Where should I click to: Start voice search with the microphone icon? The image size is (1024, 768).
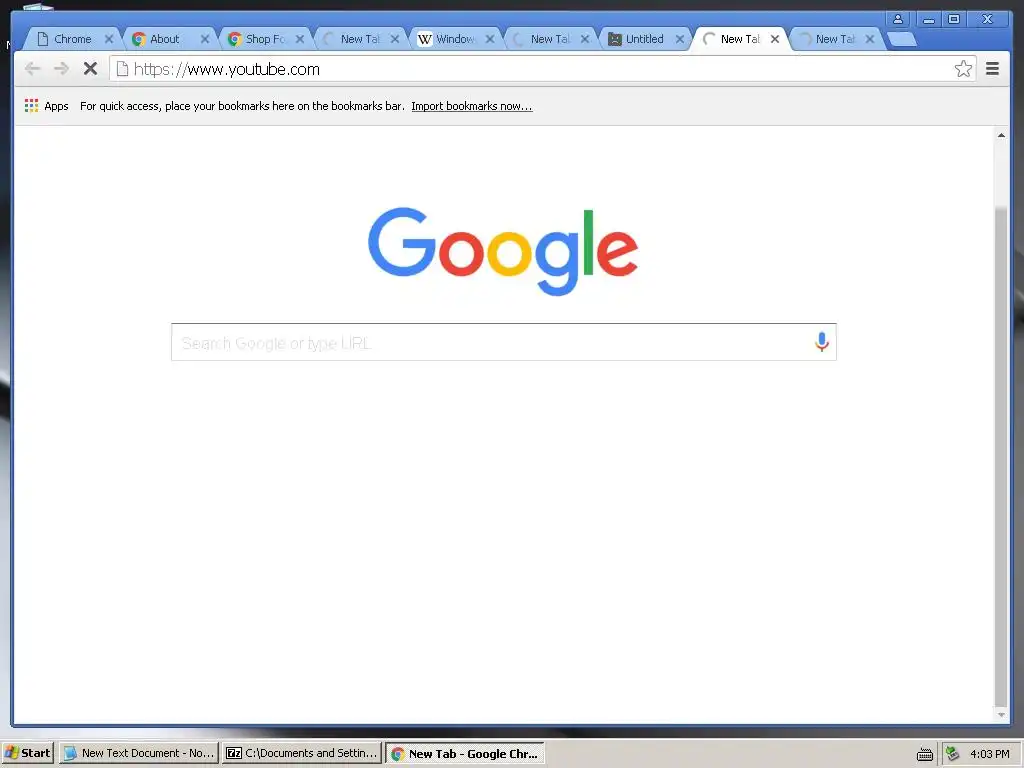pos(822,342)
